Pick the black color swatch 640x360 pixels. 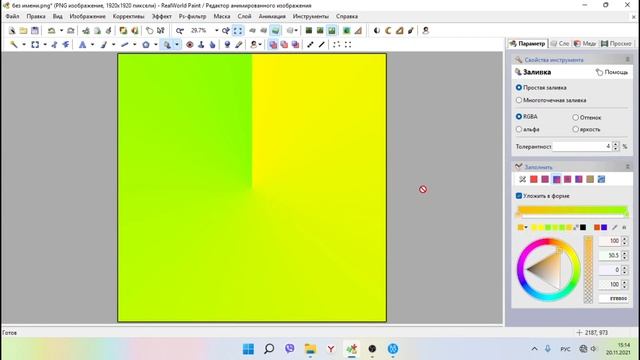click(583, 227)
